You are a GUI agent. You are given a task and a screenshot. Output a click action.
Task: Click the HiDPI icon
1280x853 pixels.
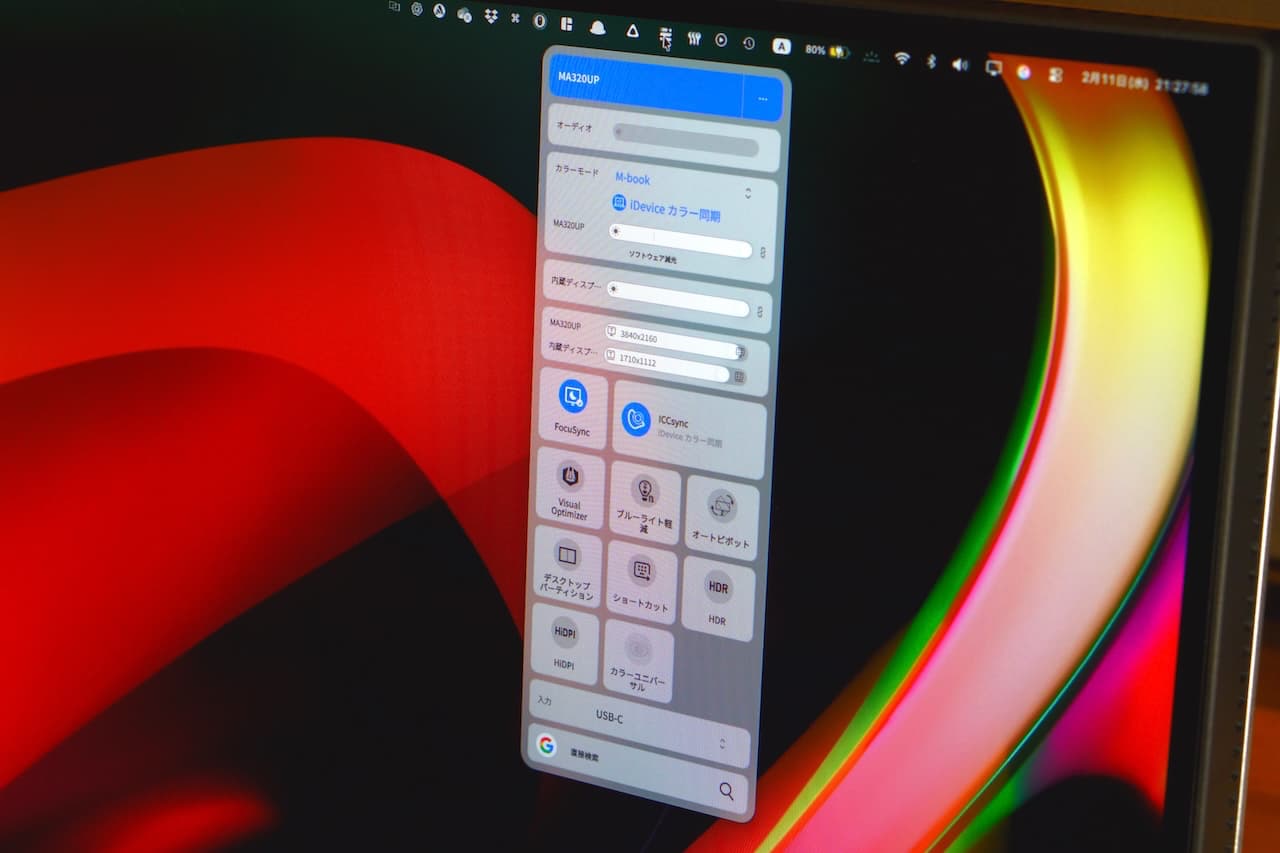point(565,633)
